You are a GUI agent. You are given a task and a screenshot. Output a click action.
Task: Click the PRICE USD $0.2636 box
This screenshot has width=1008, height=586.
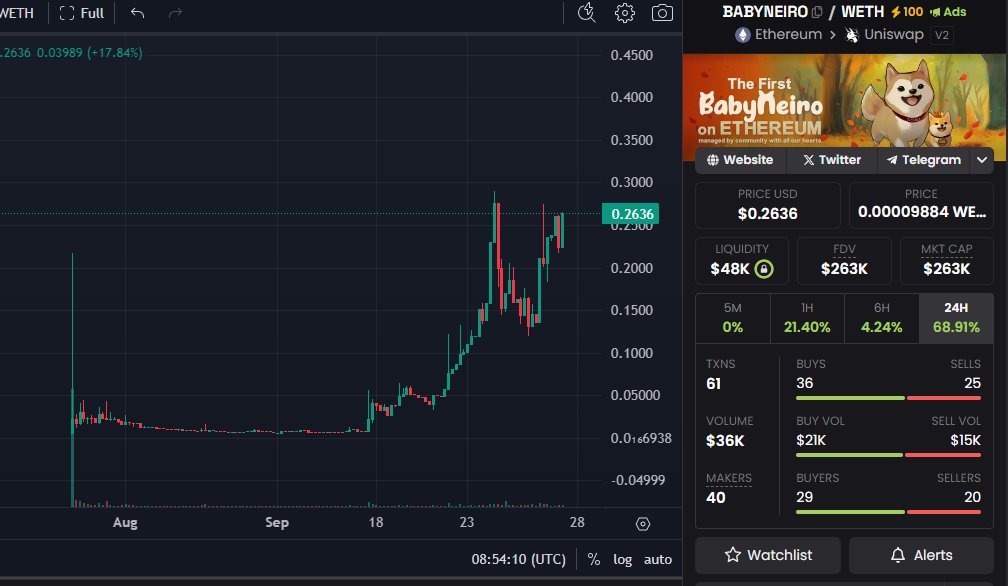click(x=768, y=206)
